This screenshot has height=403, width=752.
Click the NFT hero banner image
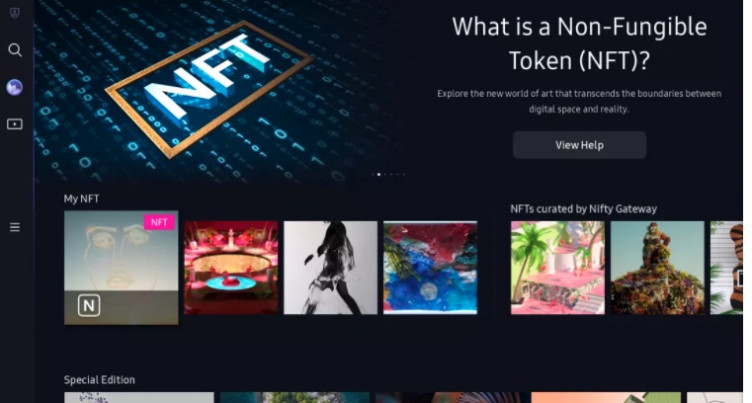pos(221,91)
